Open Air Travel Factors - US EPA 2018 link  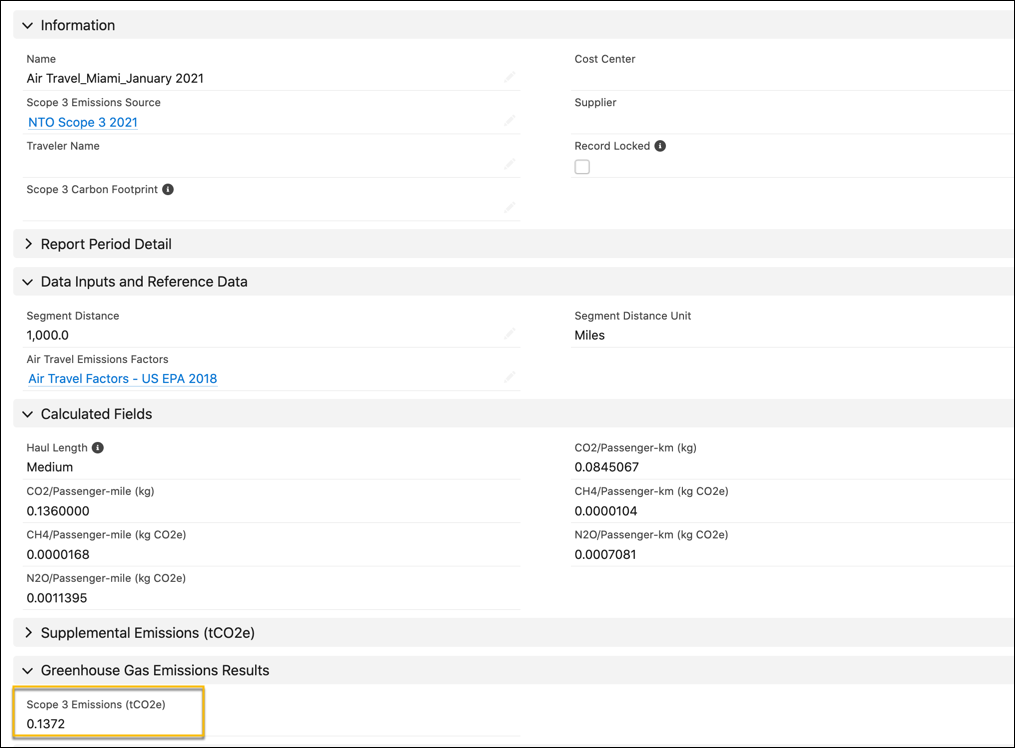tap(122, 379)
